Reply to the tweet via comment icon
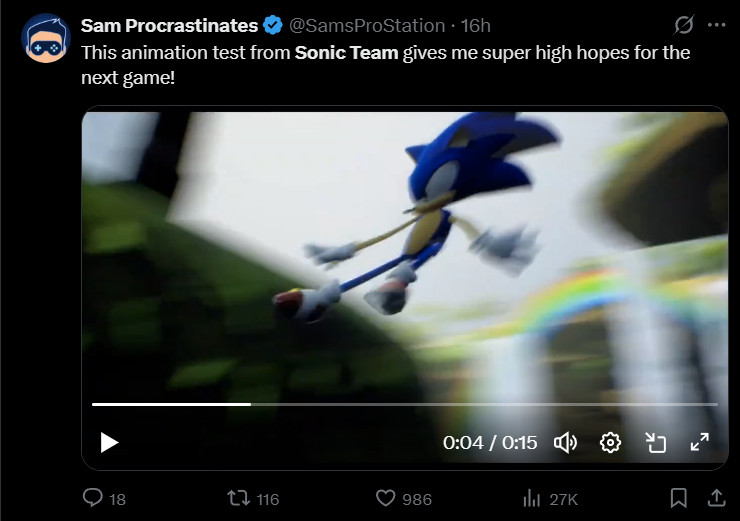 [x=92, y=497]
